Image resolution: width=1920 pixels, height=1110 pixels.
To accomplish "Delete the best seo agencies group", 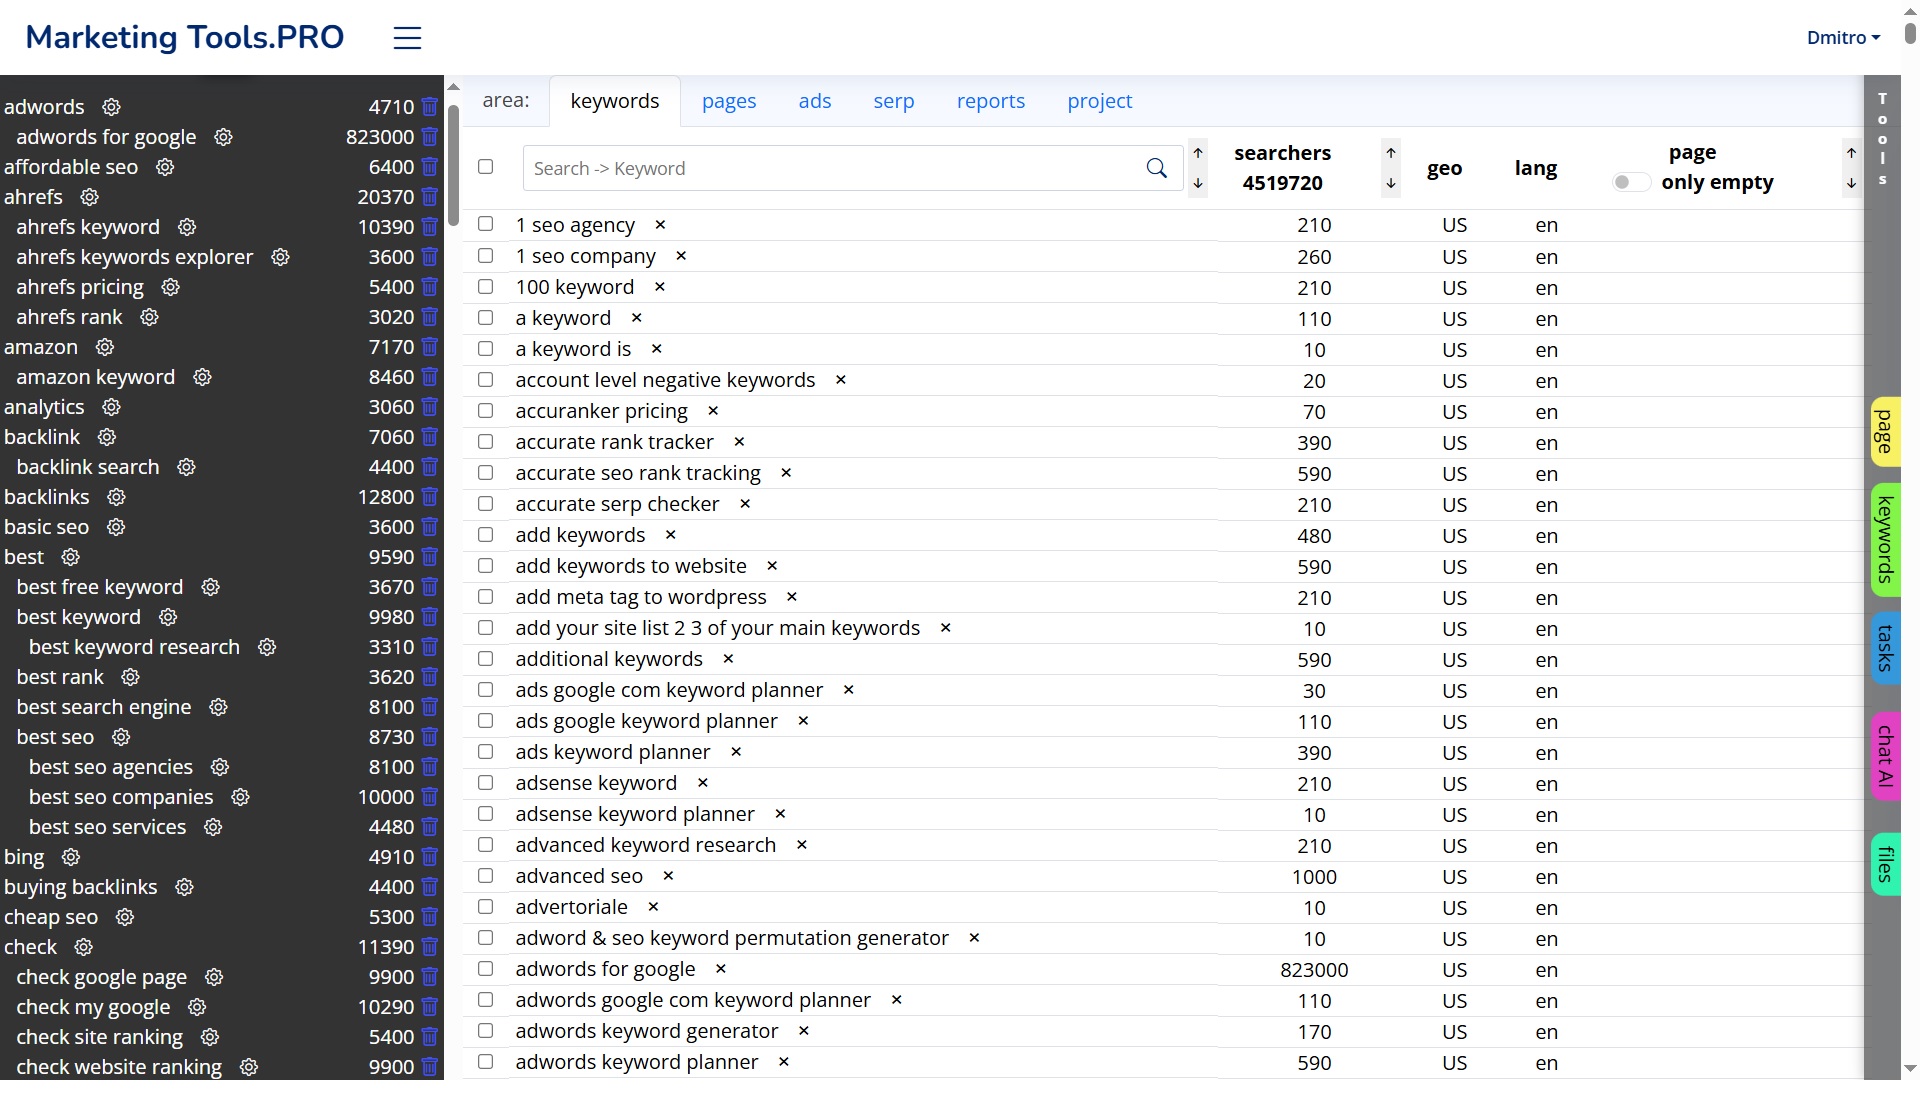I will 430,767.
